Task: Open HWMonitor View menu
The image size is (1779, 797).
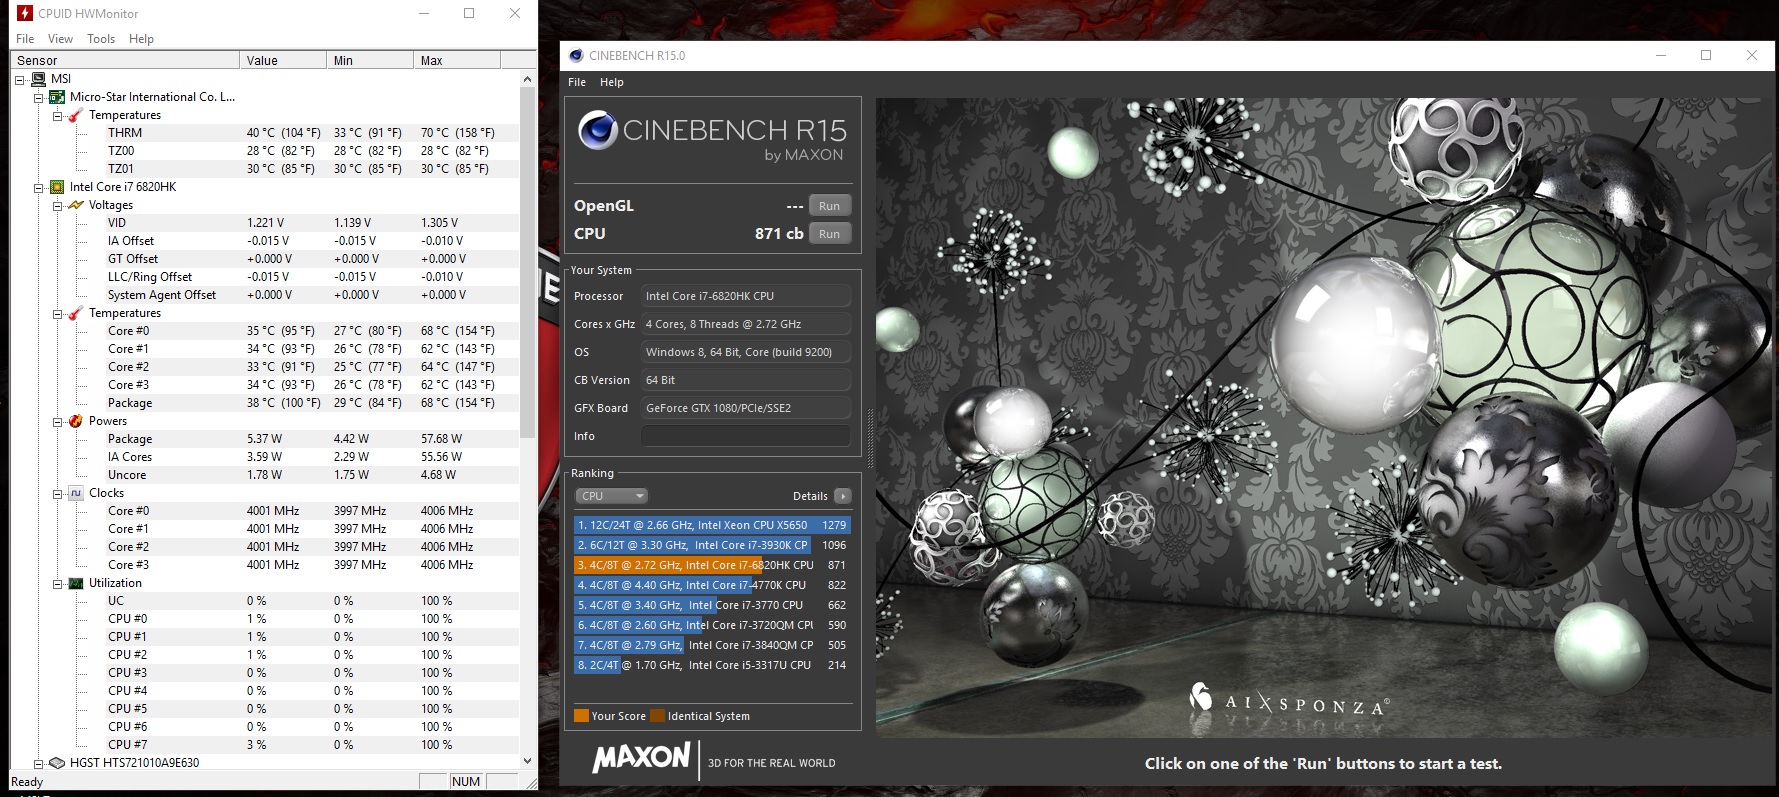Action: click(60, 39)
